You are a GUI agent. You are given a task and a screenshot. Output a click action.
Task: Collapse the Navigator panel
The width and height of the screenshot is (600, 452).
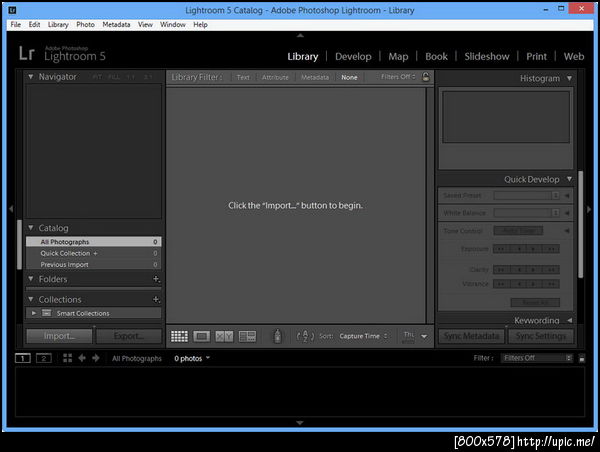[x=31, y=77]
